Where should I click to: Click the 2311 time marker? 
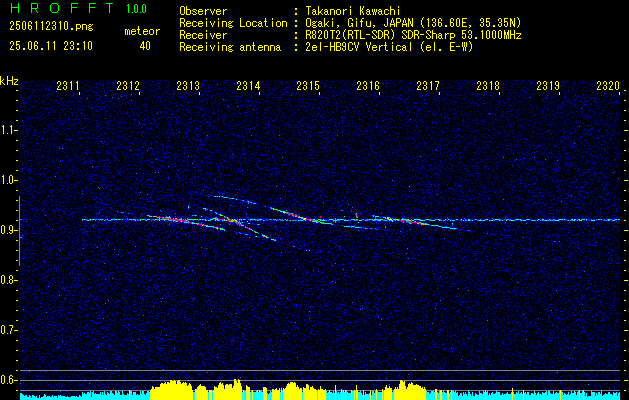point(67,86)
